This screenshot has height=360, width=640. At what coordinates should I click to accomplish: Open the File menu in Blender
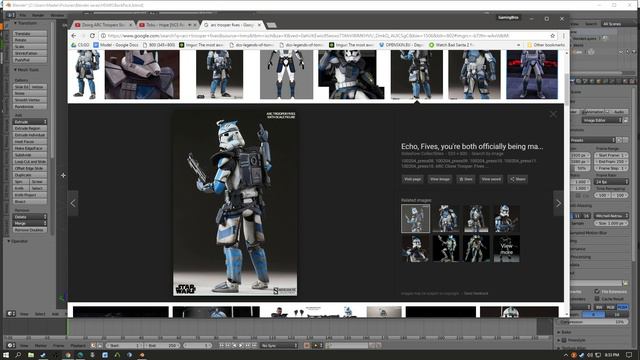pyautogui.click(x=23, y=15)
